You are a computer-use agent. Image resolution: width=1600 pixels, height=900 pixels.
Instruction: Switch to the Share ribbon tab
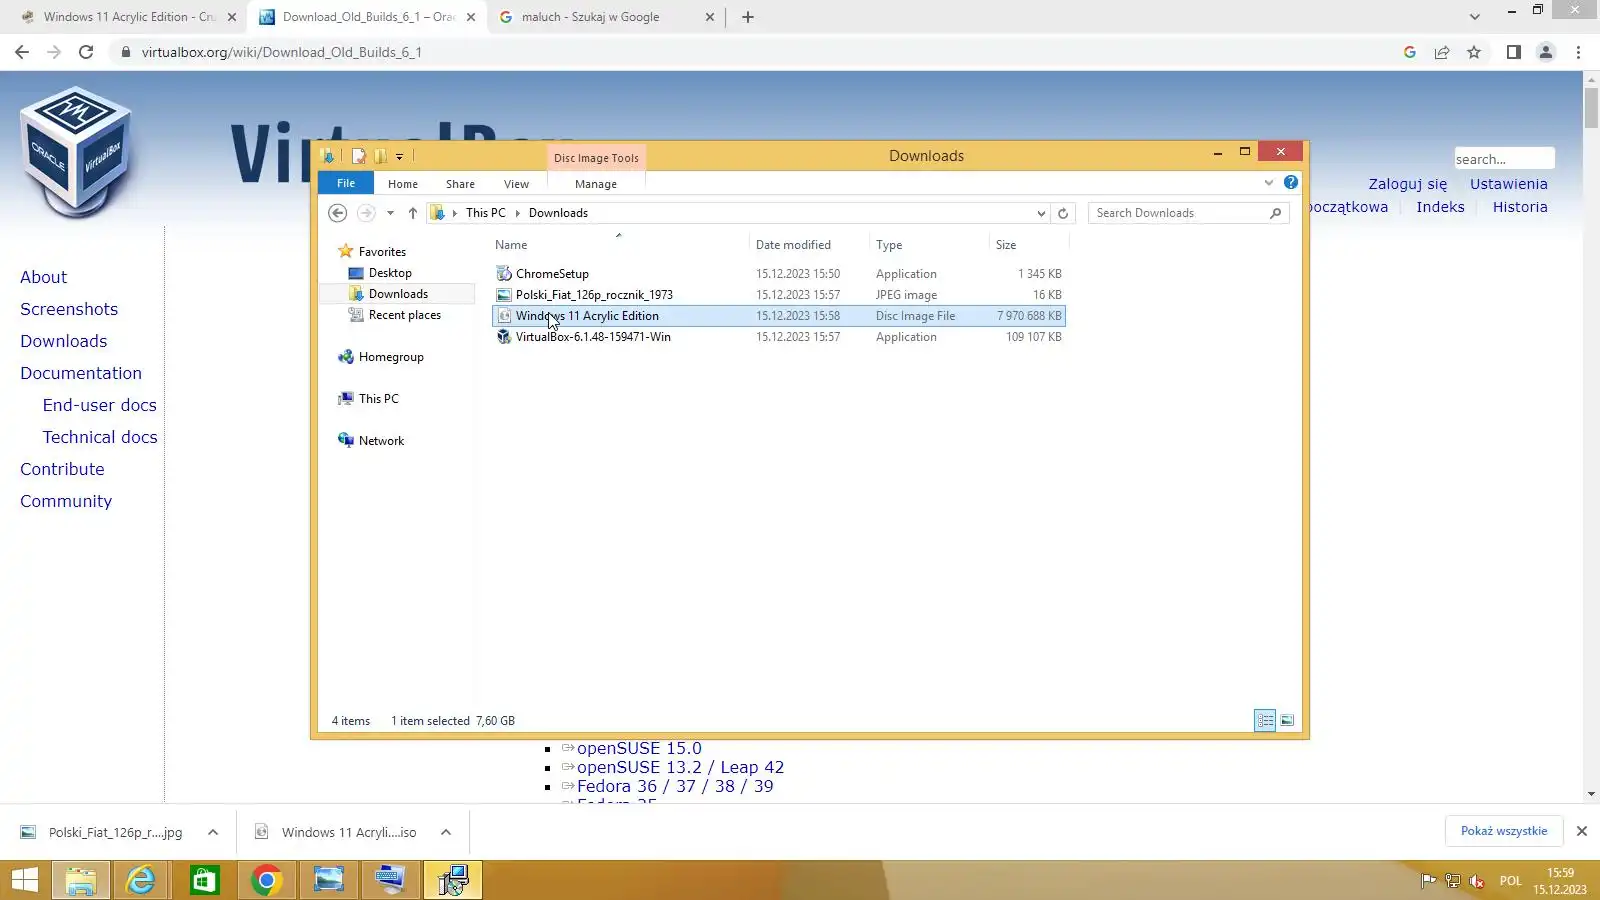[460, 184]
